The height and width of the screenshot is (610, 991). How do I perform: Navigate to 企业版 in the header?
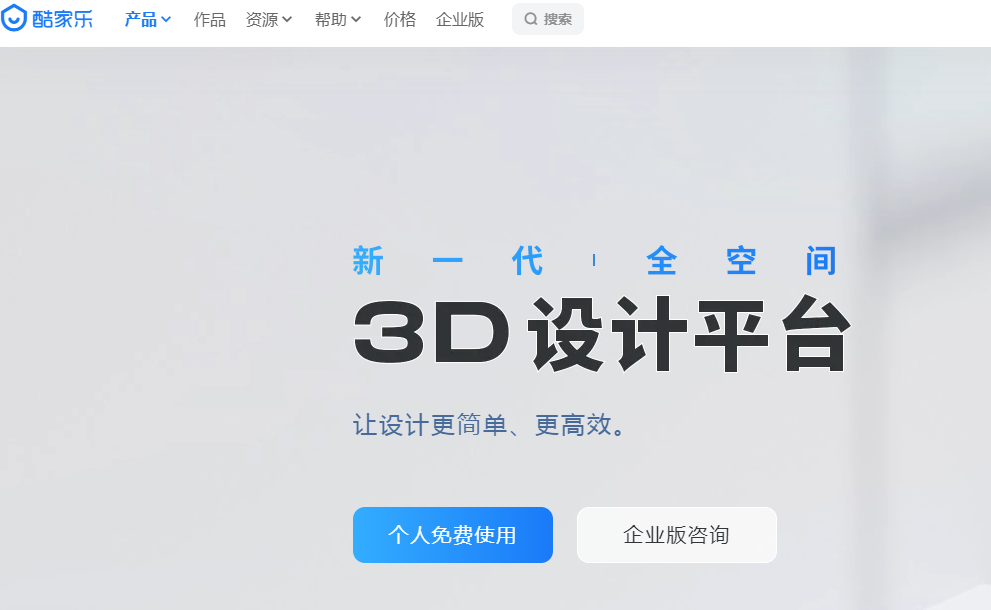pyautogui.click(x=459, y=20)
